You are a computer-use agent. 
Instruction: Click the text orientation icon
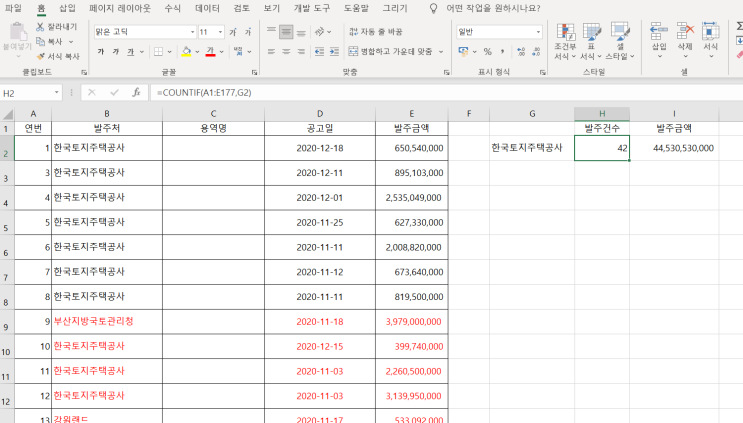pos(320,32)
